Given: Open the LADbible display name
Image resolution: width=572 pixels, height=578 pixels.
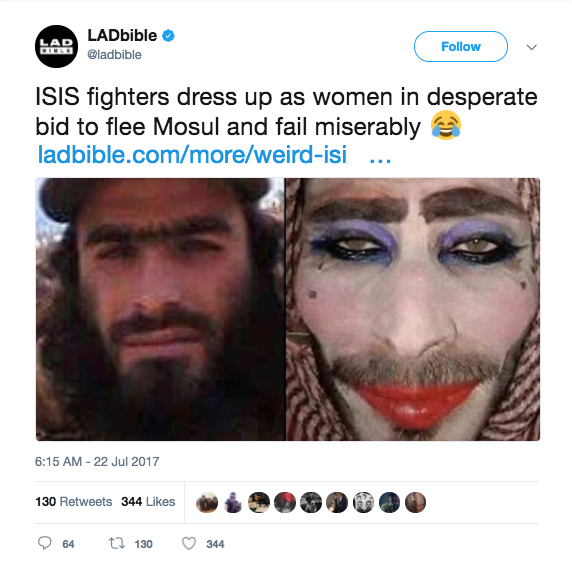Looking at the screenshot, I should click(122, 36).
